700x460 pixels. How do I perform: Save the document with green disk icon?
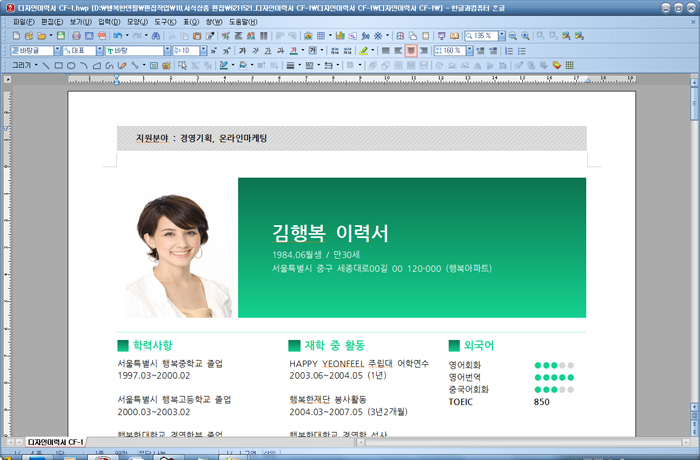pyautogui.click(x=61, y=36)
